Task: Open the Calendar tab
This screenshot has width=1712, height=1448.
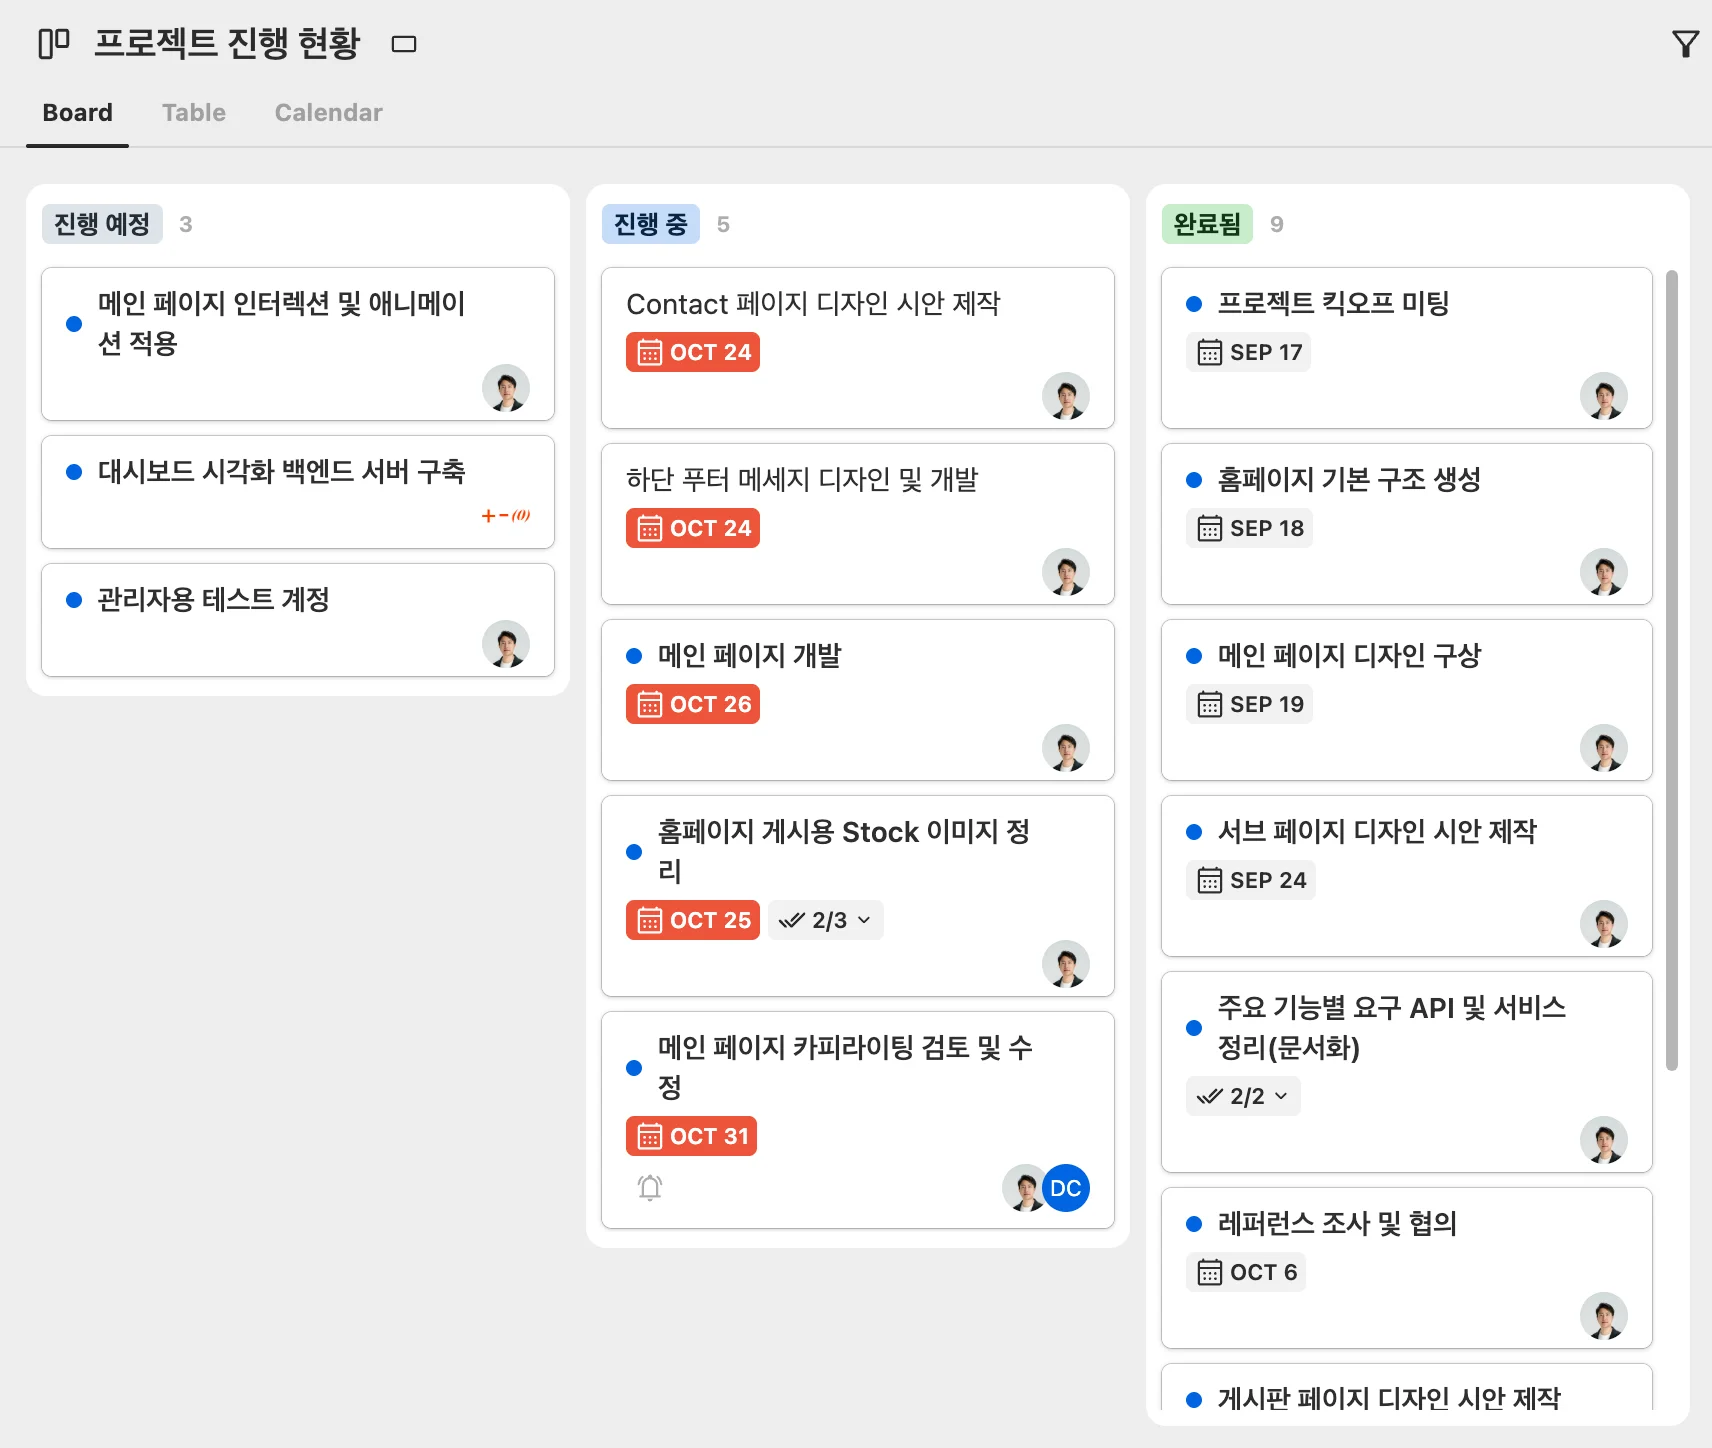Action: (328, 113)
